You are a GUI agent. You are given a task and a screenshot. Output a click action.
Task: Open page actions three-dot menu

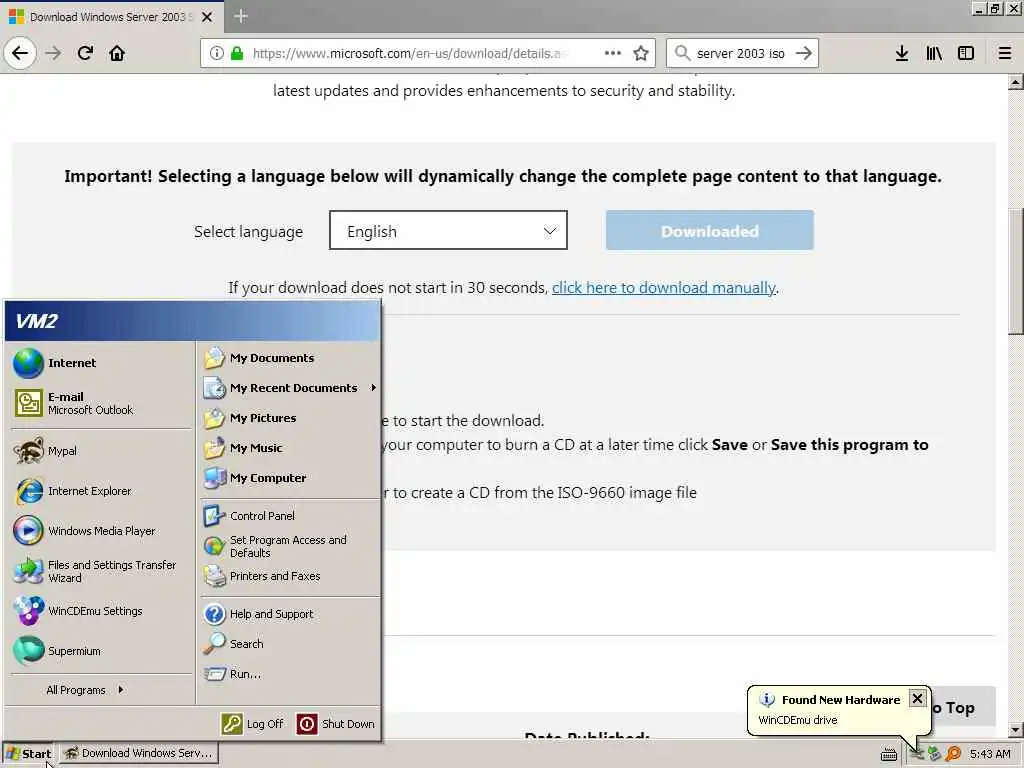coord(613,53)
